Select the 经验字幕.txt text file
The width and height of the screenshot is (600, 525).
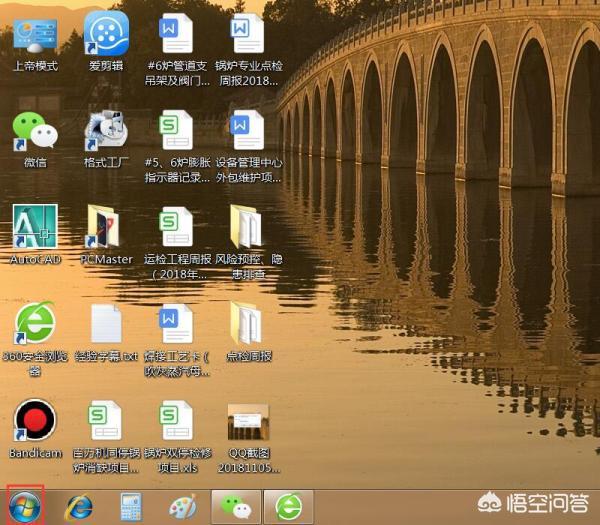point(106,326)
